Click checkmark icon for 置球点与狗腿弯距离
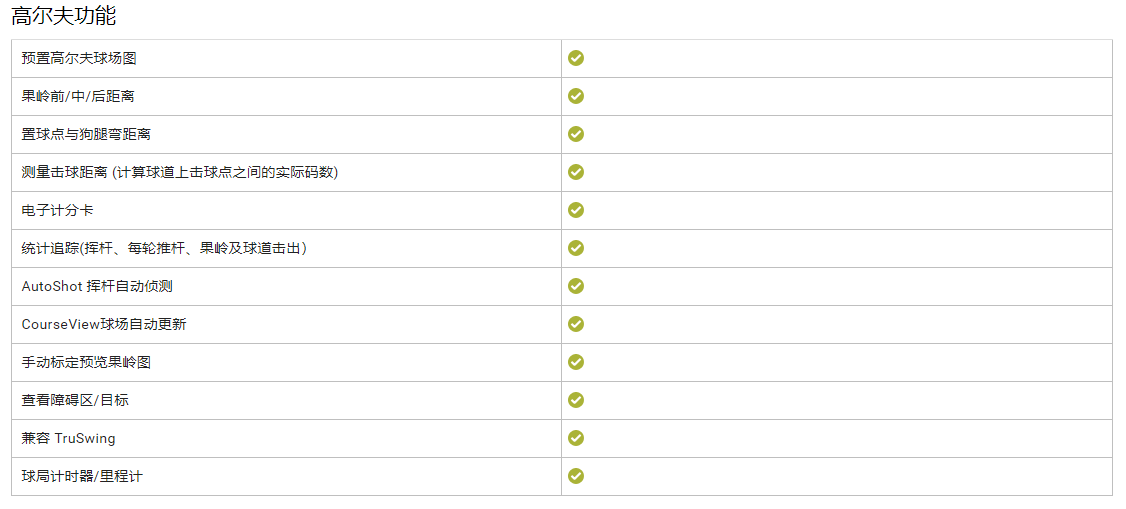 point(576,134)
